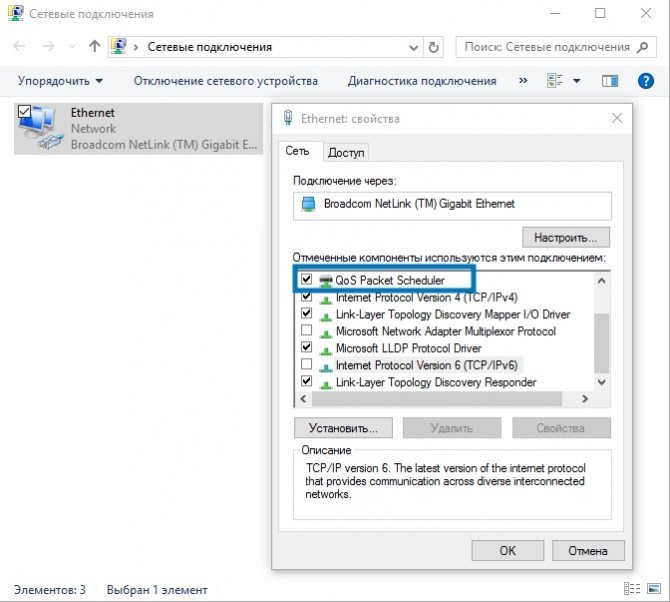Click the Свойства button
Image resolution: width=670 pixels, height=602 pixels.
(561, 428)
